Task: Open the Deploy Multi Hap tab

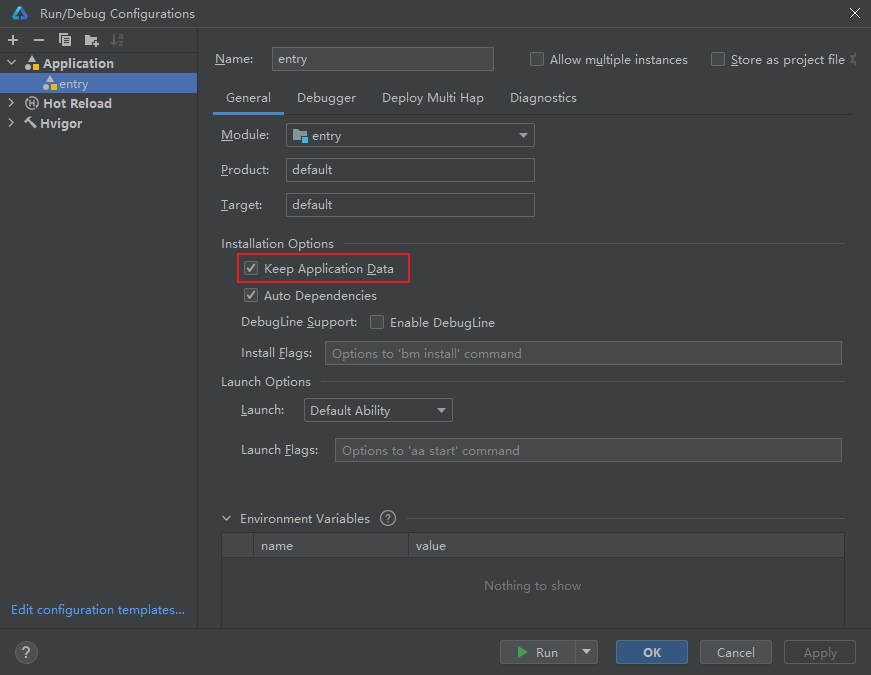Action: pyautogui.click(x=433, y=98)
